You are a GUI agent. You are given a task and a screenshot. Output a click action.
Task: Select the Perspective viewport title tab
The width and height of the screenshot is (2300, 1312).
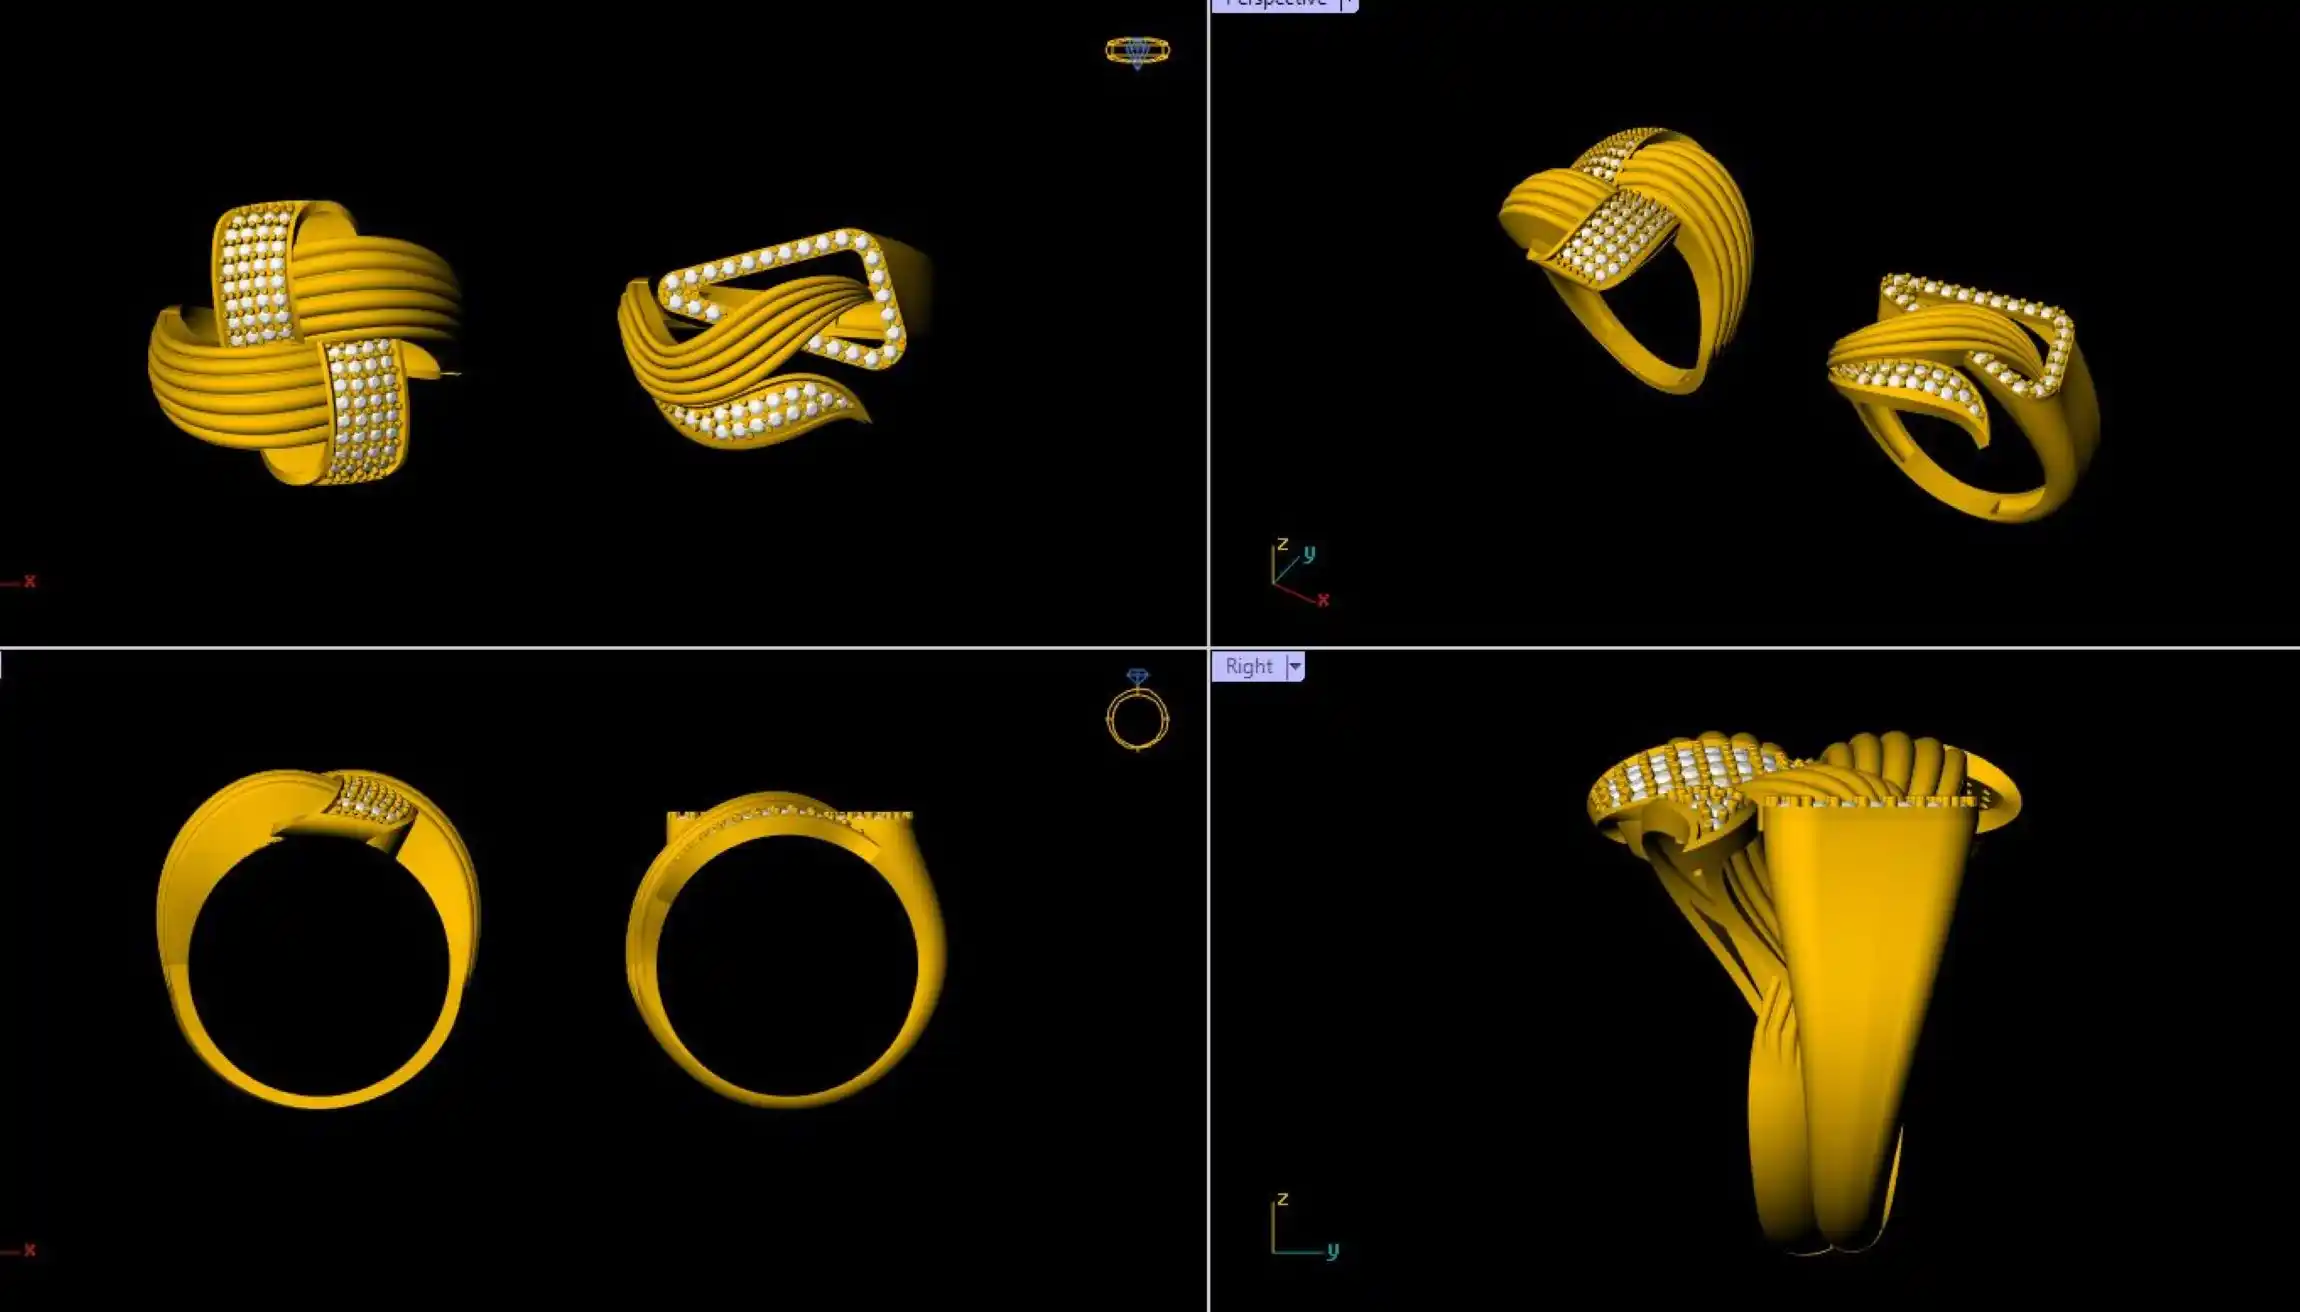click(1275, 4)
